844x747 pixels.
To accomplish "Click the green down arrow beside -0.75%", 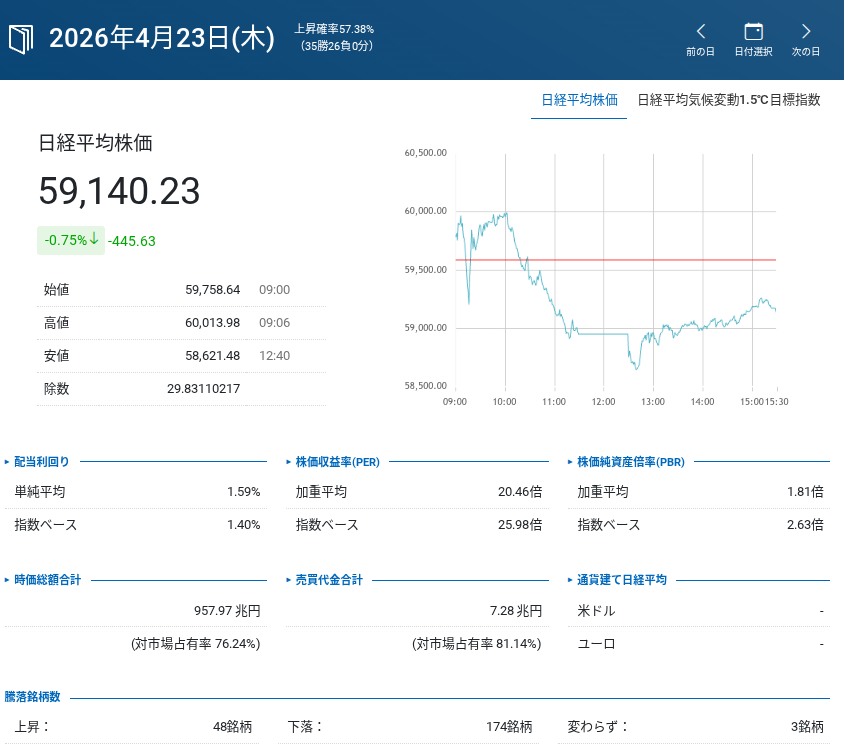I will (94, 239).
